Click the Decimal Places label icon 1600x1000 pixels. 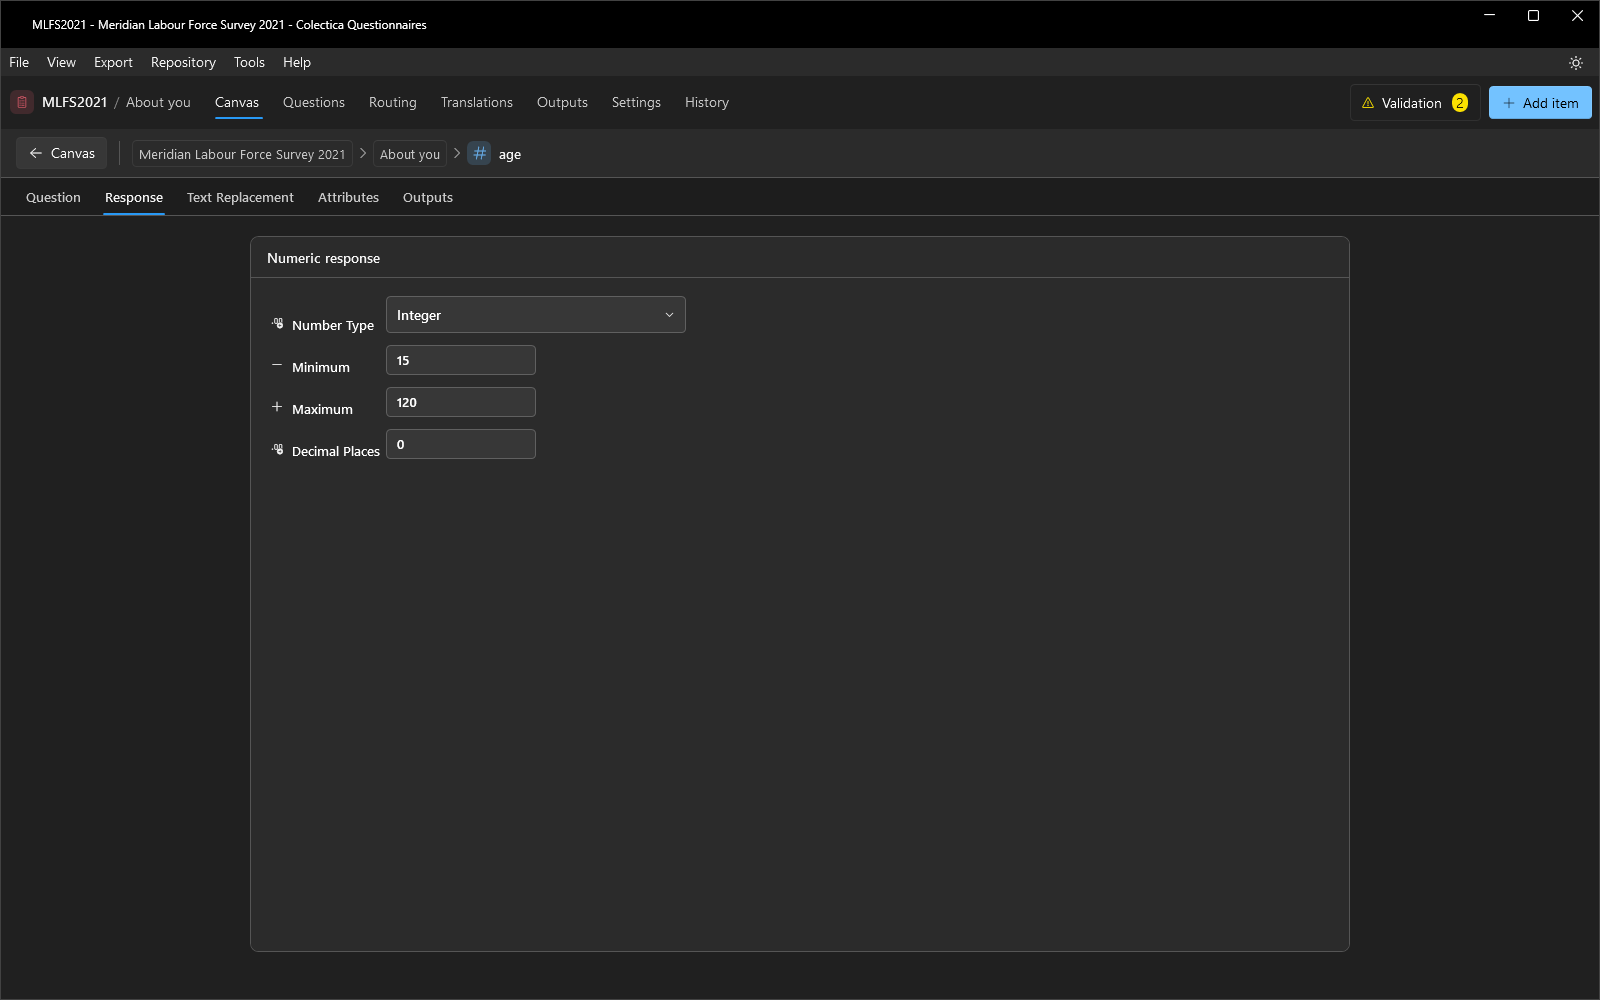click(x=278, y=450)
